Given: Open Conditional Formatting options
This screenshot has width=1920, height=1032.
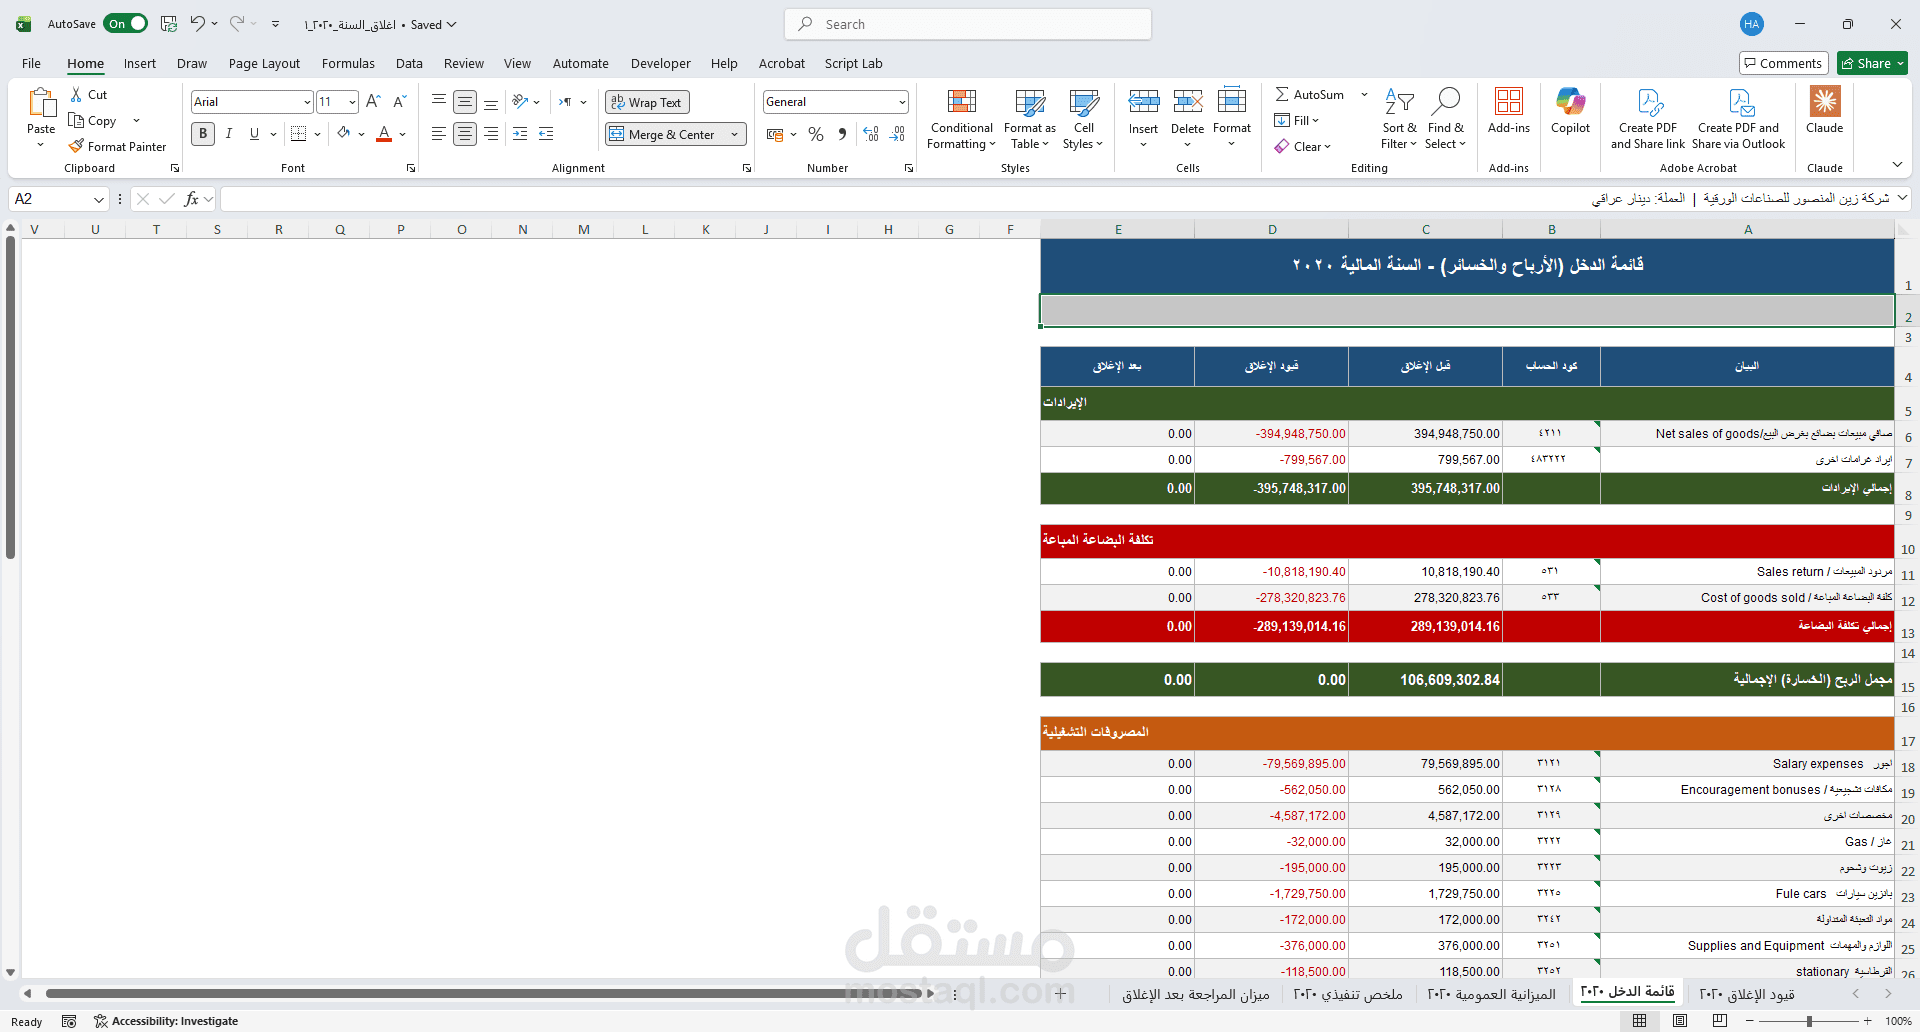Looking at the screenshot, I should tap(960, 118).
